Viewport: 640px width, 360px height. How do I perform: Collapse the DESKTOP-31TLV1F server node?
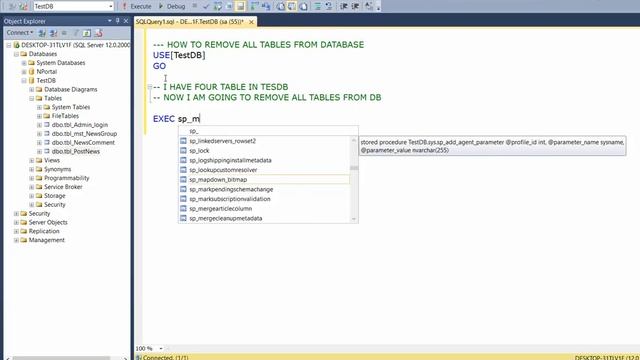pos(9,45)
